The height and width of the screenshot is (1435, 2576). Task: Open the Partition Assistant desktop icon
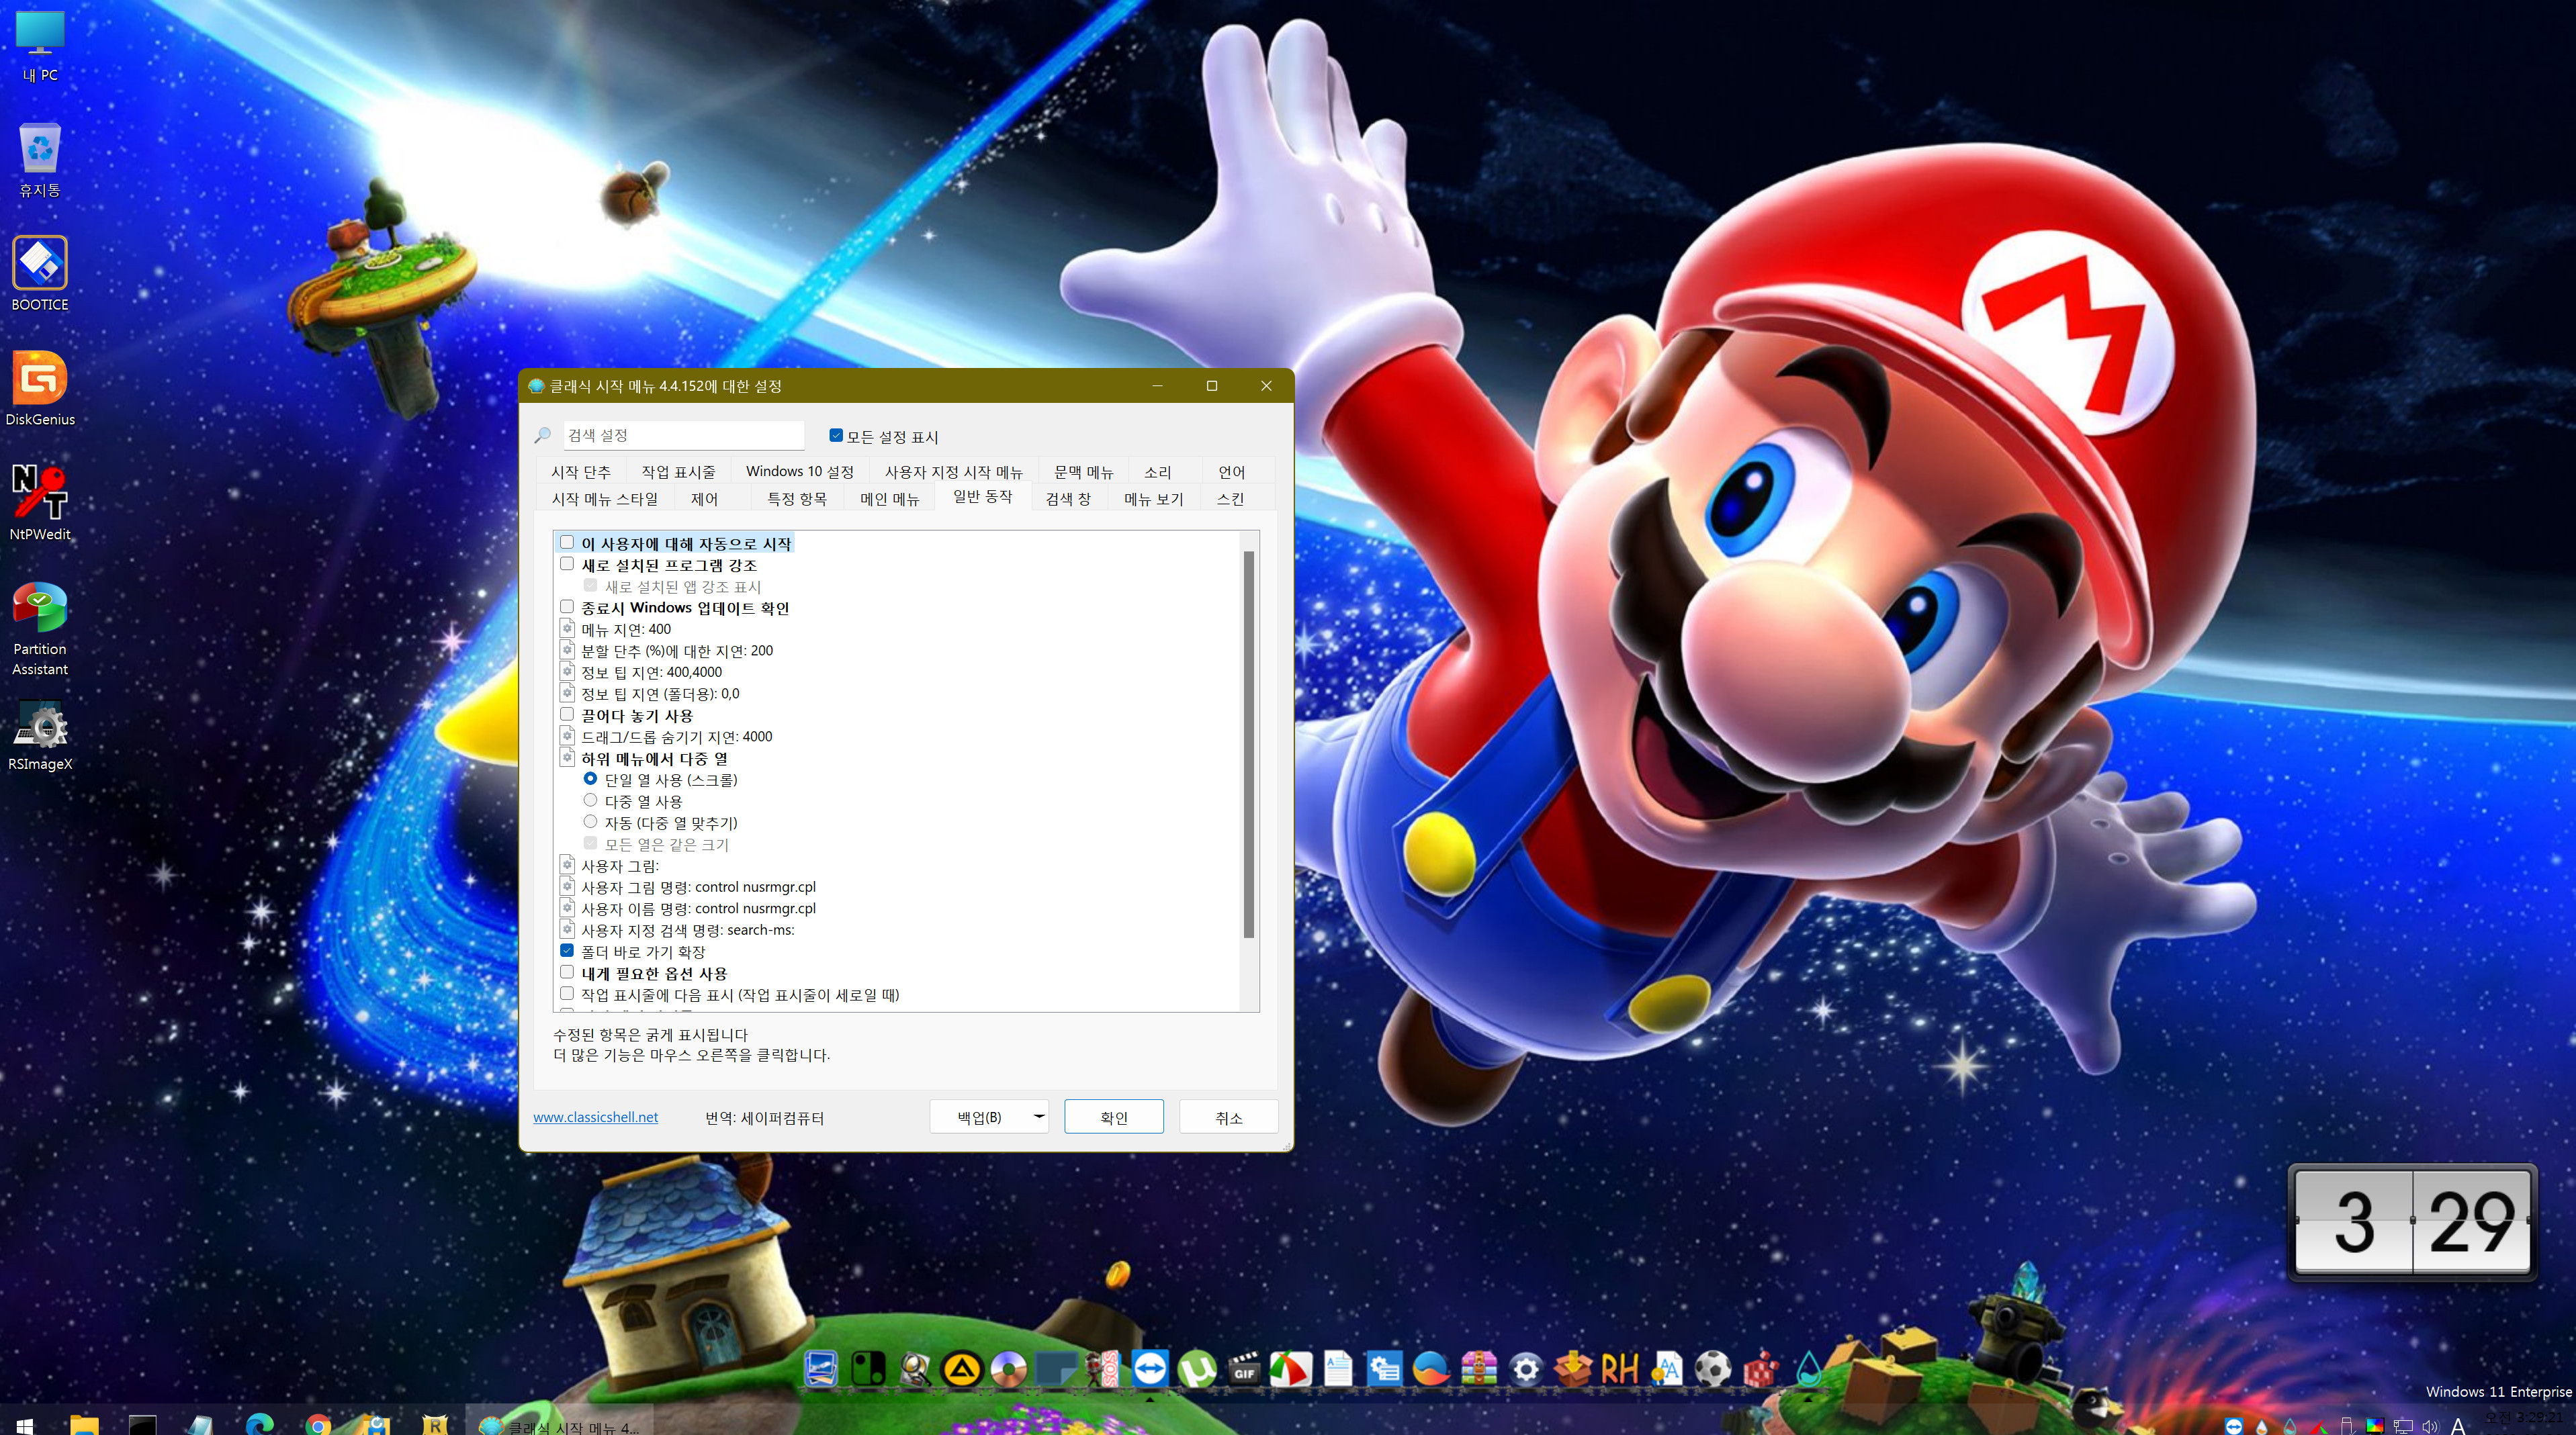pyautogui.click(x=40, y=629)
